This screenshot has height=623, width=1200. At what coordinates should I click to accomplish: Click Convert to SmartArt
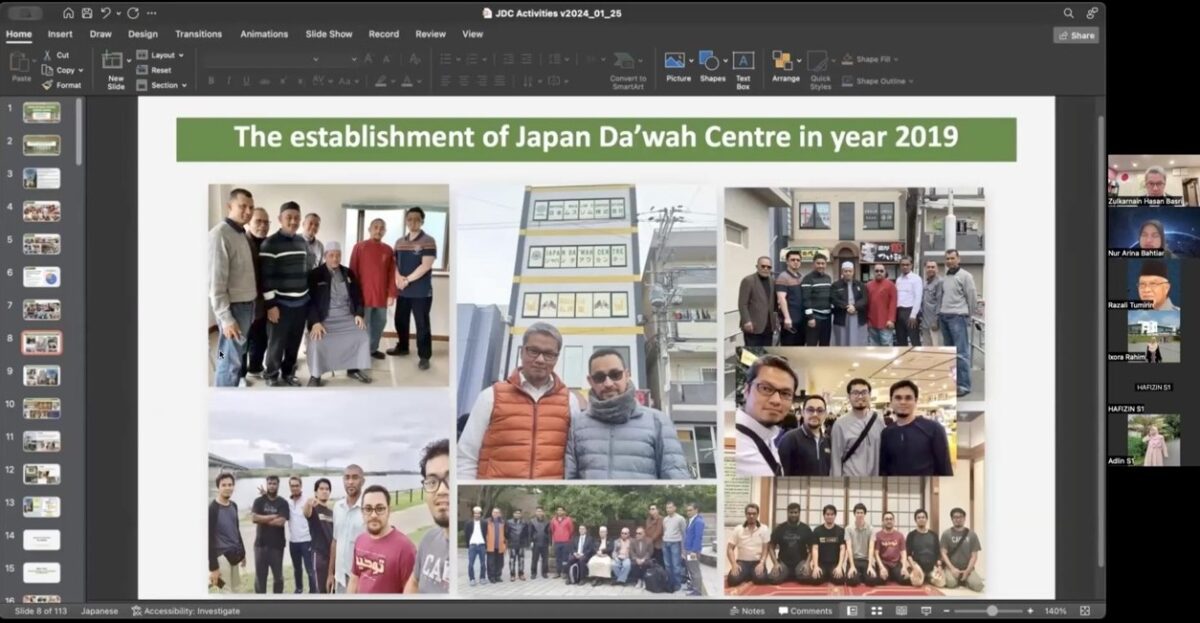pyautogui.click(x=628, y=70)
